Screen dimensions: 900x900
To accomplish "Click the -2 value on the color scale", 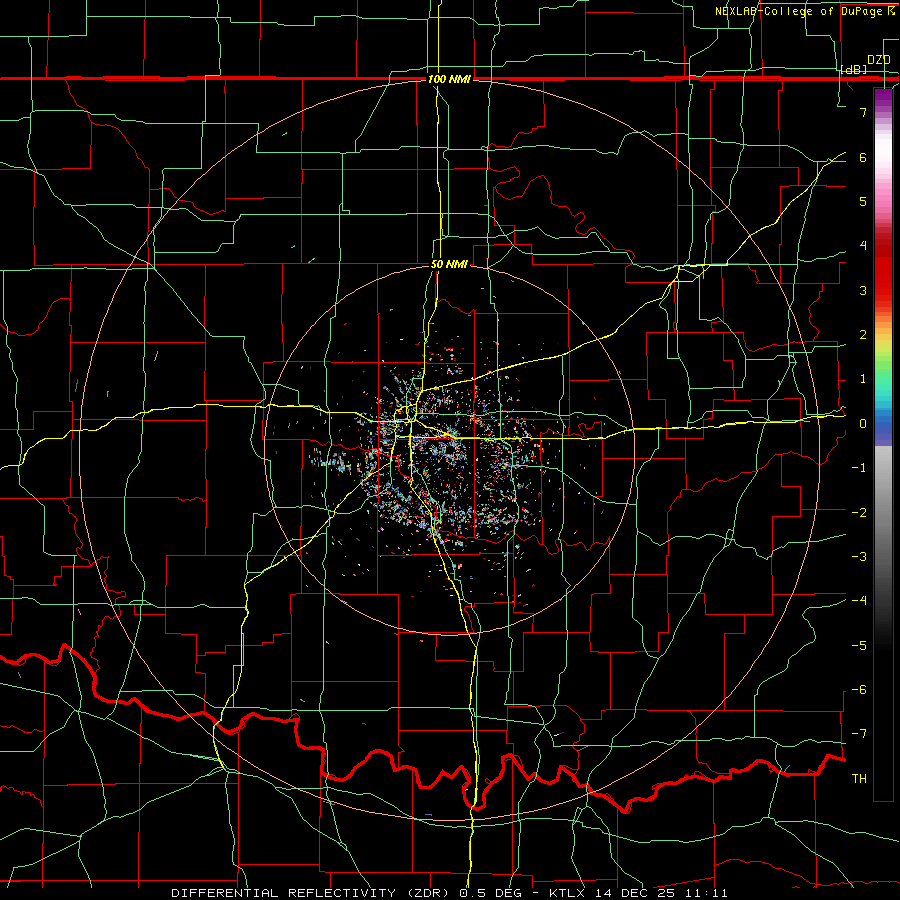I will point(859,512).
